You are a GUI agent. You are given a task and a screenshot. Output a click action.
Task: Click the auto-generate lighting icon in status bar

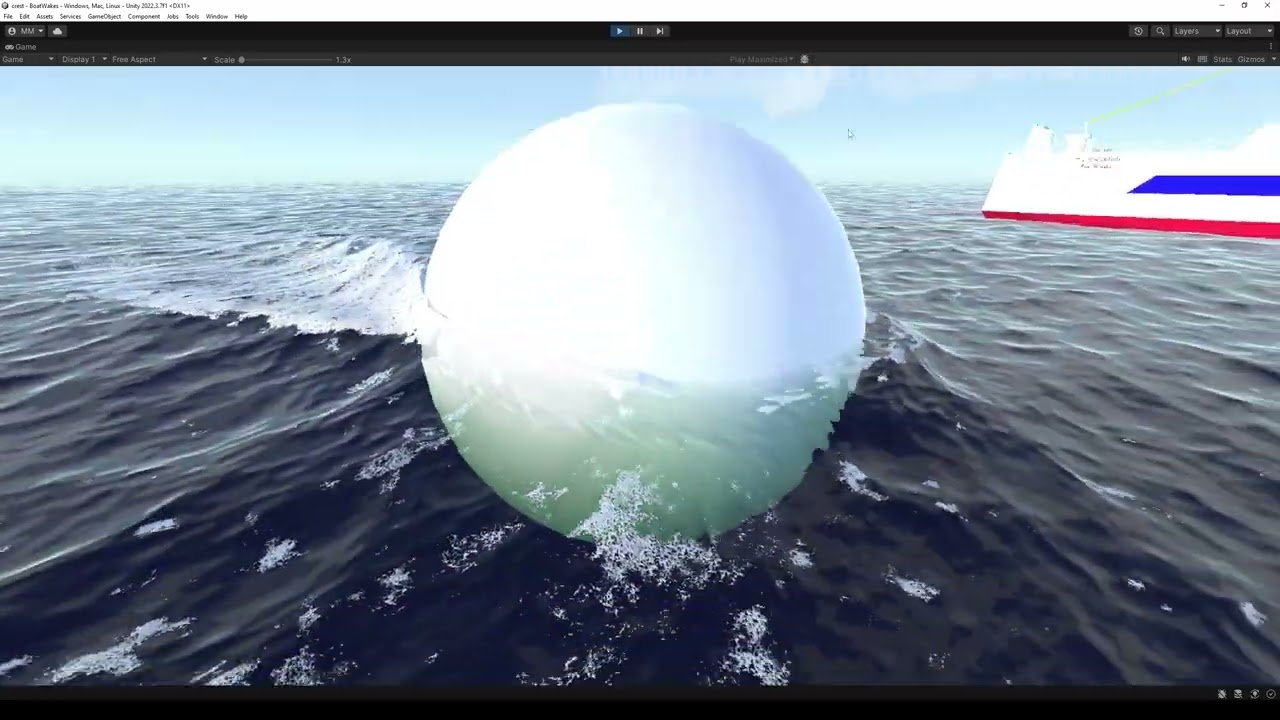1255,694
